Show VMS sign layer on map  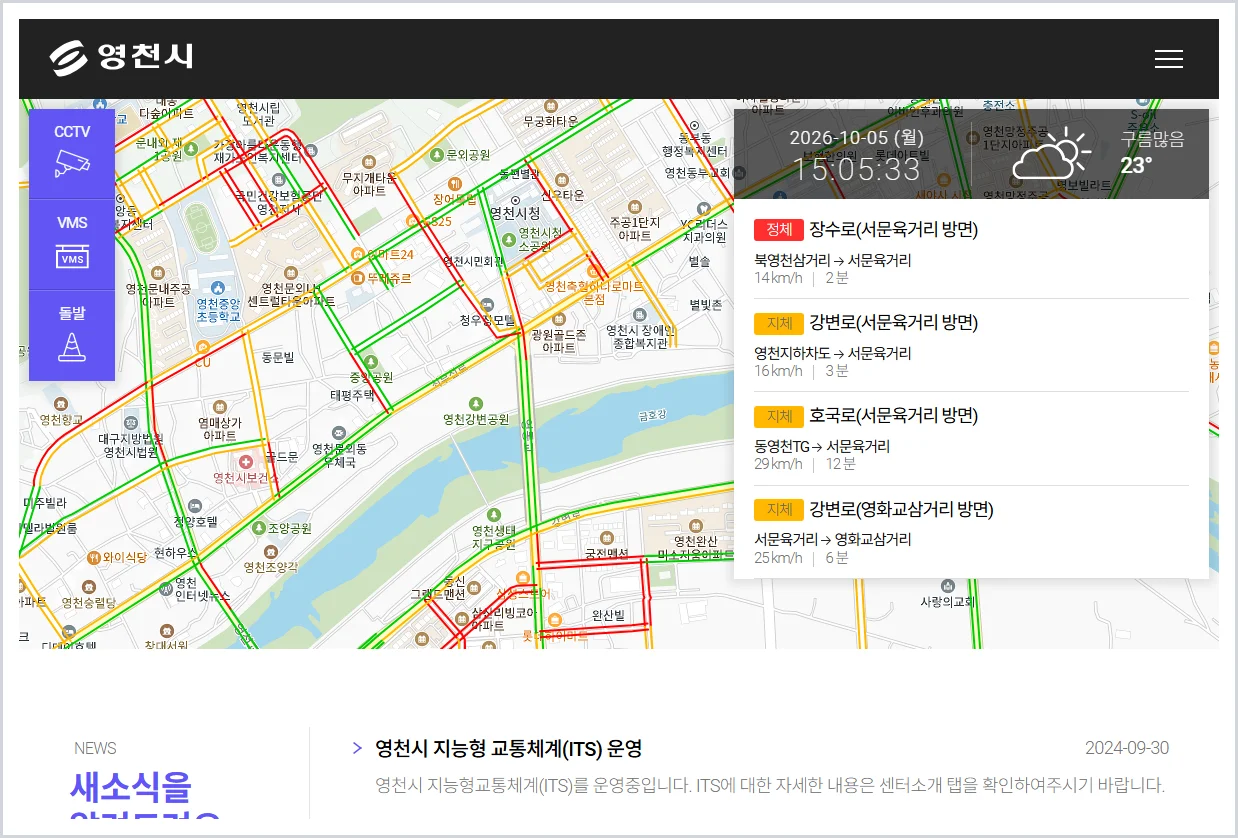tap(72, 245)
